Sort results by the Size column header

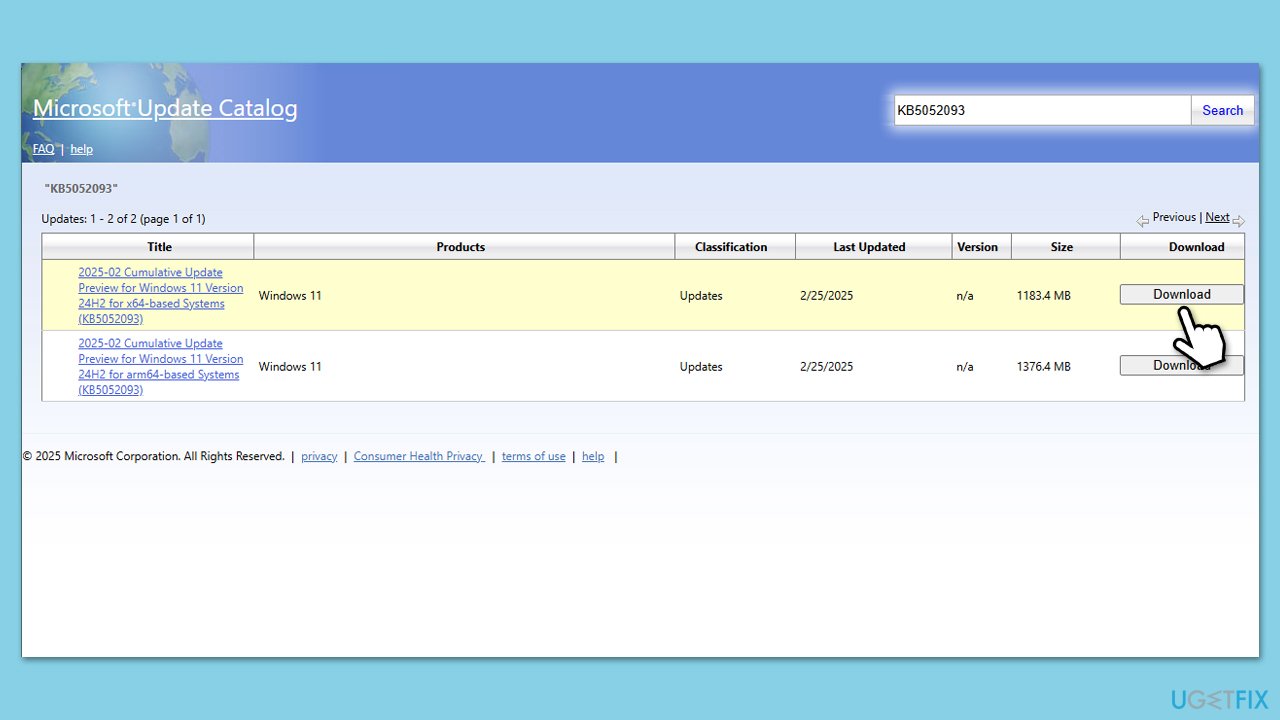[x=1062, y=246]
